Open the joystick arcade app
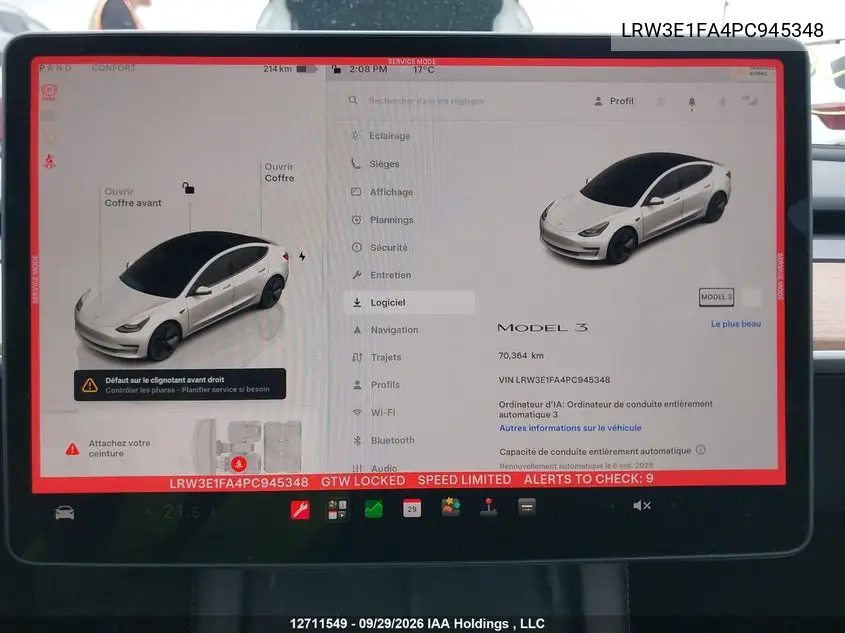This screenshot has width=845, height=633. (489, 507)
